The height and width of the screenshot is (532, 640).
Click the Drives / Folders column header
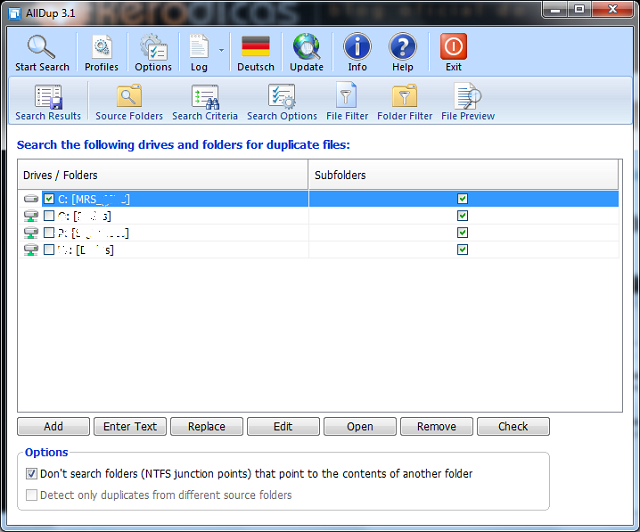(163, 175)
